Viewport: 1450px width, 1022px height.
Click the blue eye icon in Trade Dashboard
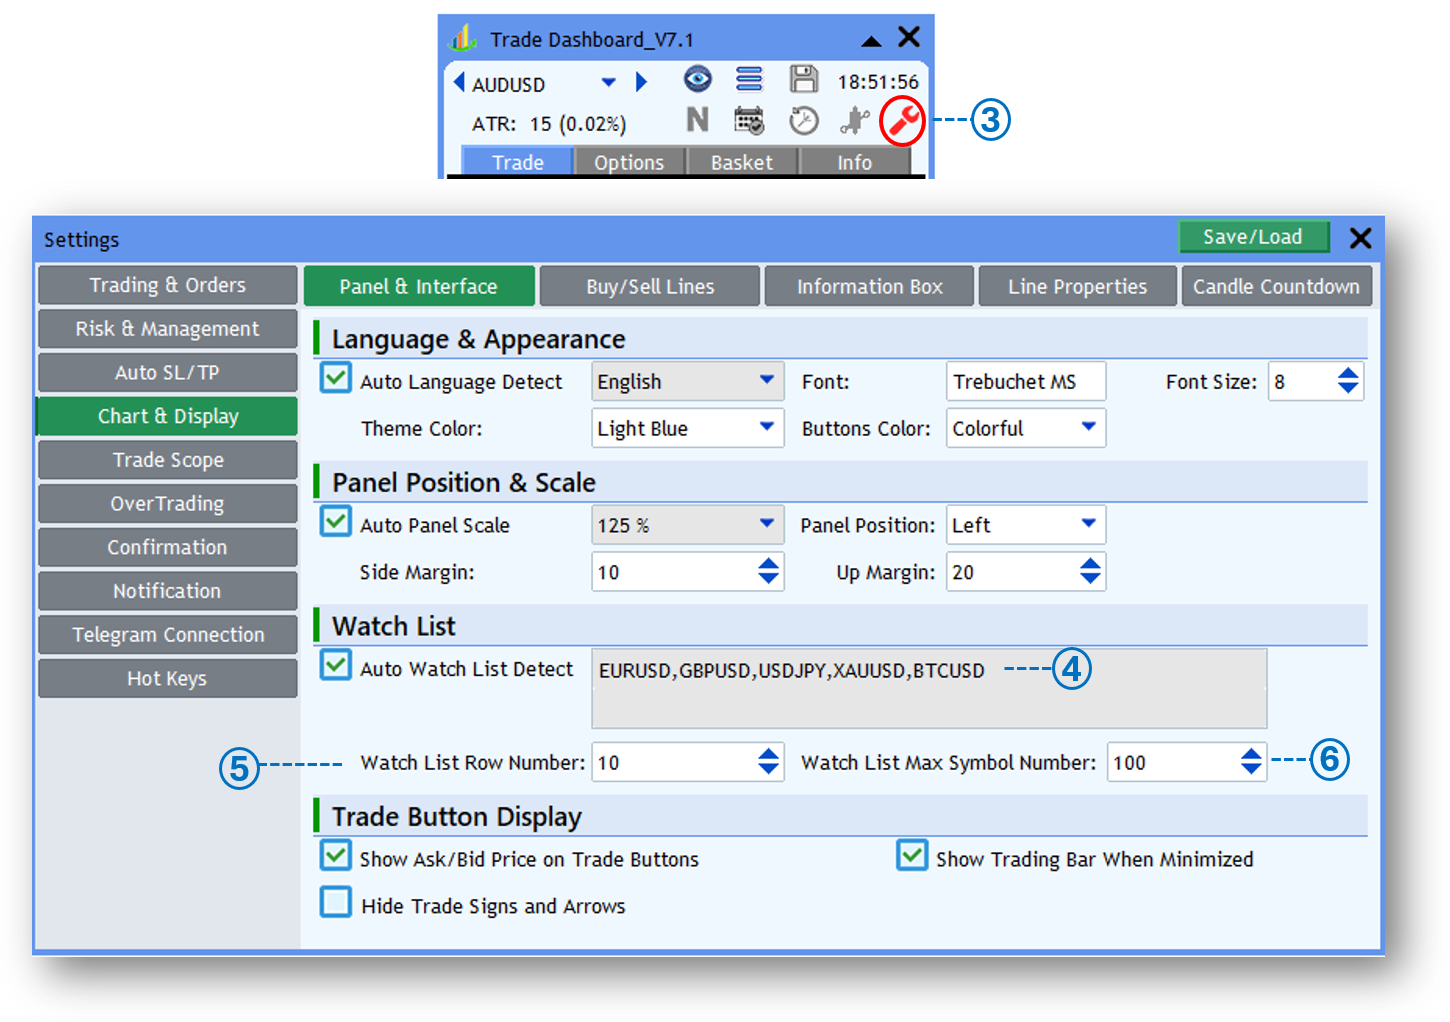697,79
